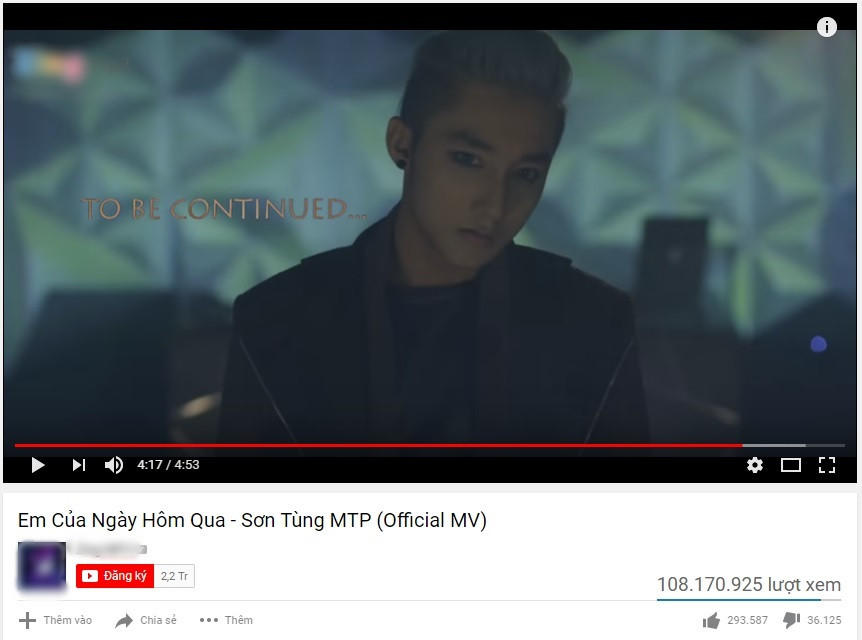Click the red video progress bar
Viewport: 862px width, 640px height.
pos(378,445)
